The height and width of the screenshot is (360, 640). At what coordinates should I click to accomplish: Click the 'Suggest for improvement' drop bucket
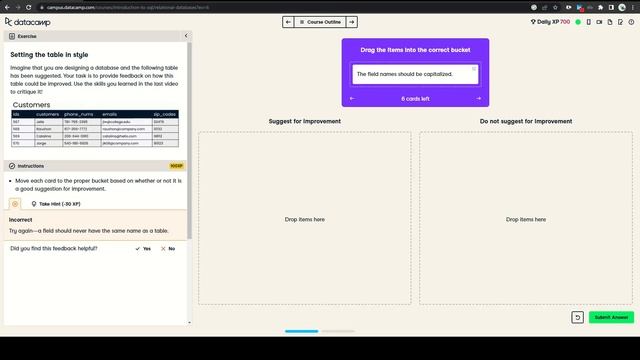(x=304, y=218)
